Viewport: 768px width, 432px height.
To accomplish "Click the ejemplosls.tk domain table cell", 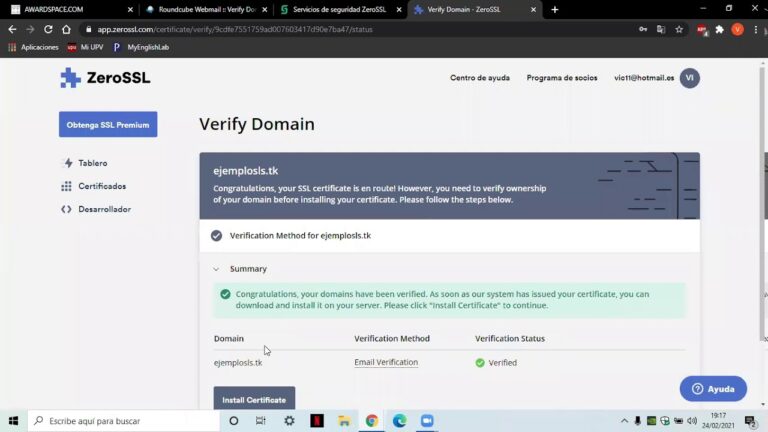I will pyautogui.click(x=238, y=363).
